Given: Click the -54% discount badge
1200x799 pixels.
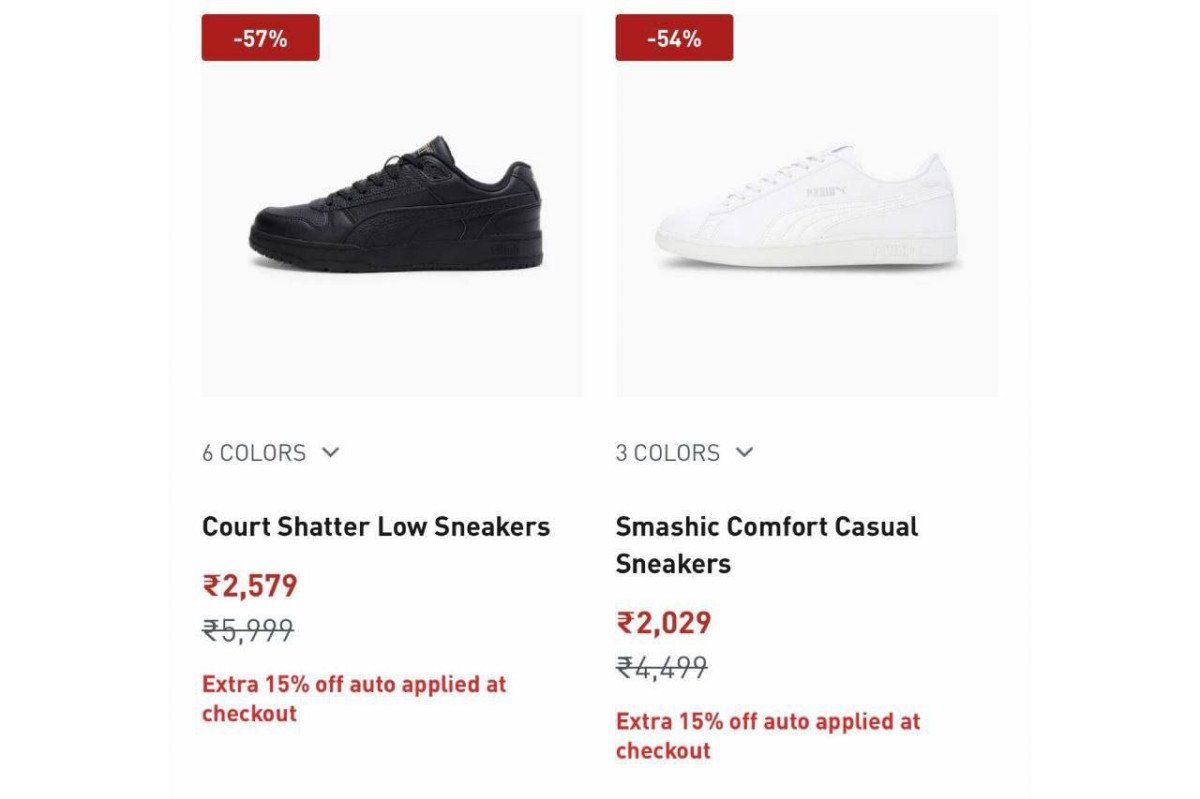Looking at the screenshot, I should [674, 38].
